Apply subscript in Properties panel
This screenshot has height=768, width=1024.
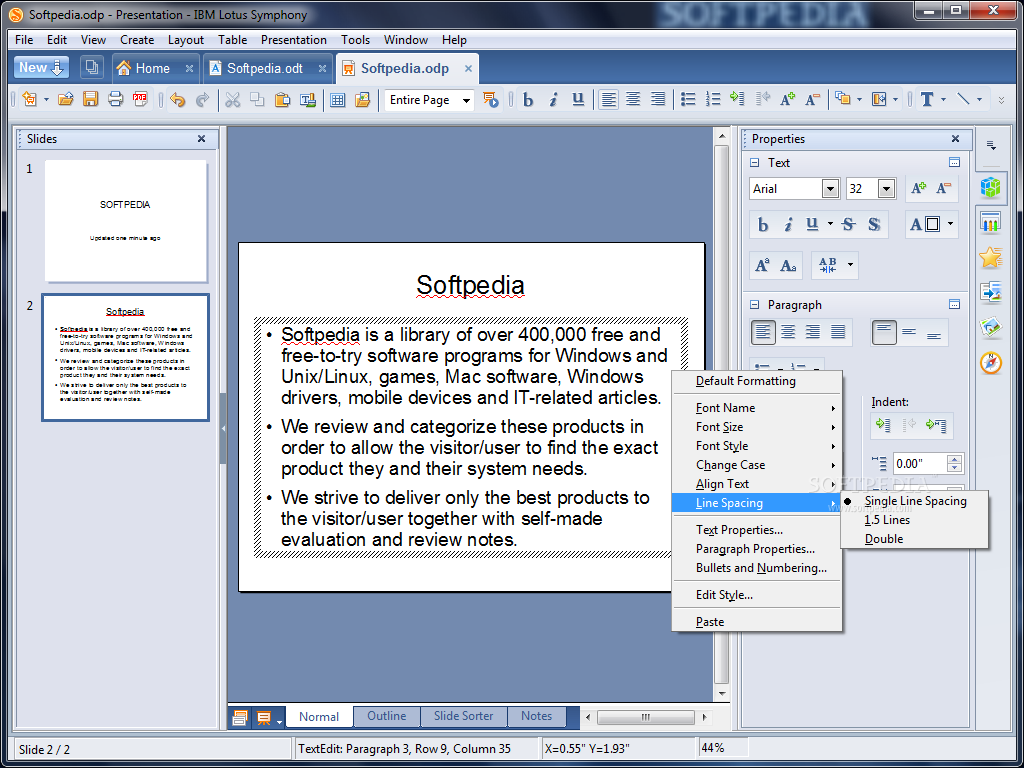click(788, 265)
